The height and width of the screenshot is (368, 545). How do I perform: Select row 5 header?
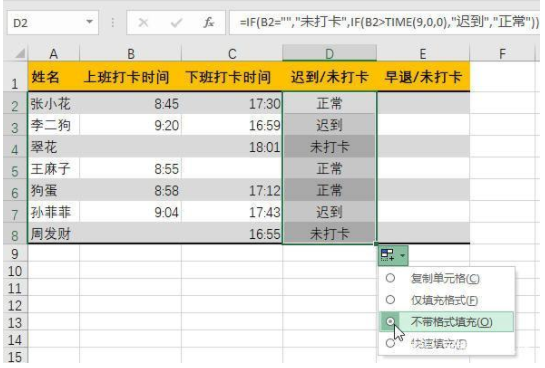15,168
